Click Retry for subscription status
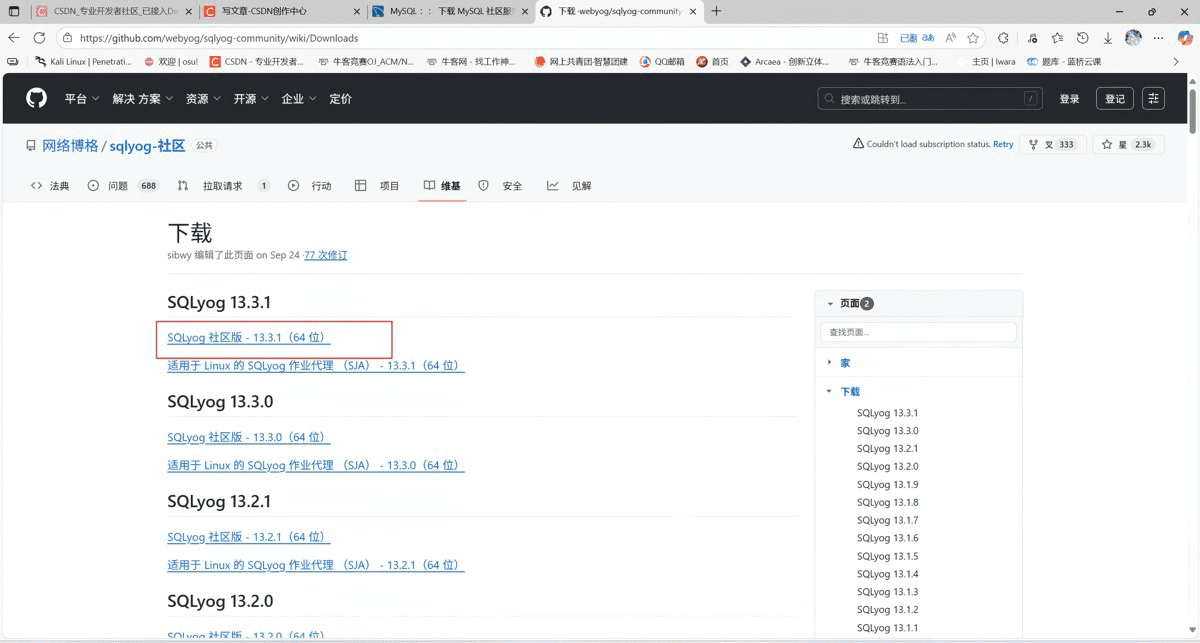This screenshot has width=1200, height=643. 1003,144
